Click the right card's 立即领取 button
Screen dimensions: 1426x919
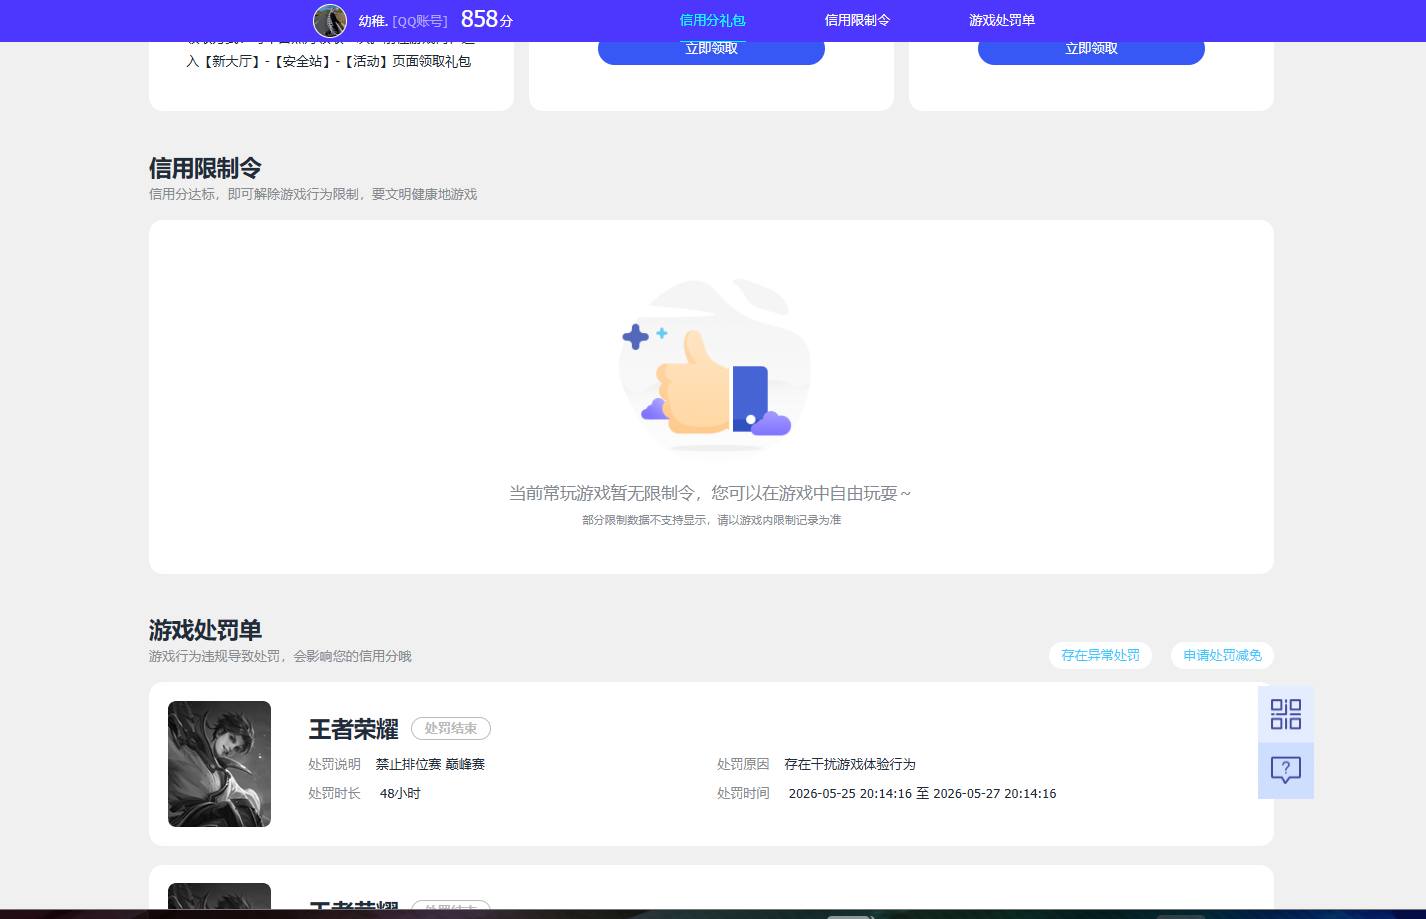(x=1091, y=51)
